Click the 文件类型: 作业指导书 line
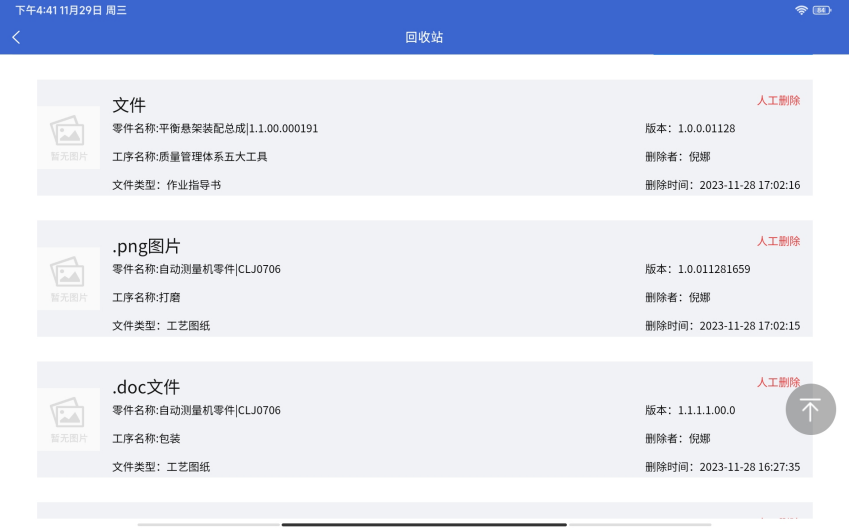Viewport: 849px width, 531px height. point(167,185)
